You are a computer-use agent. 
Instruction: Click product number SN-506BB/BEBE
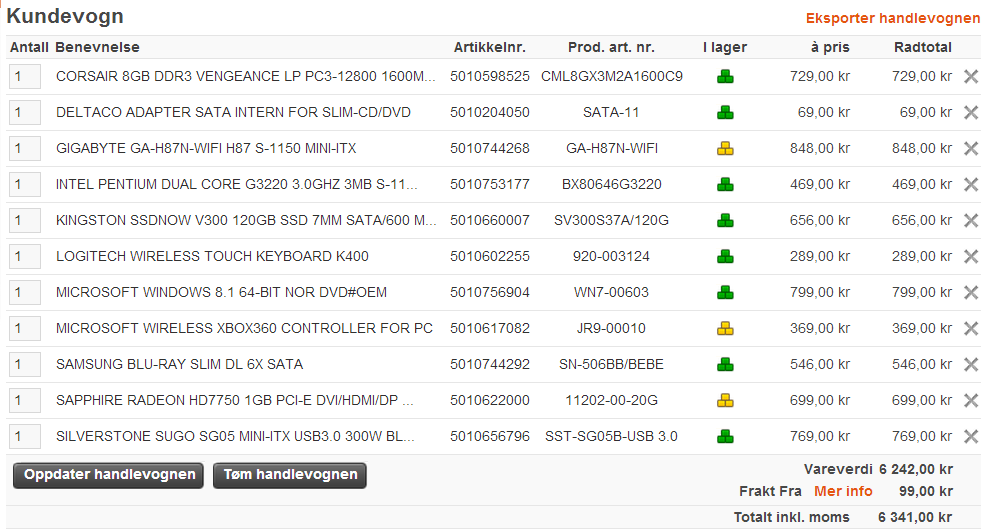point(611,365)
